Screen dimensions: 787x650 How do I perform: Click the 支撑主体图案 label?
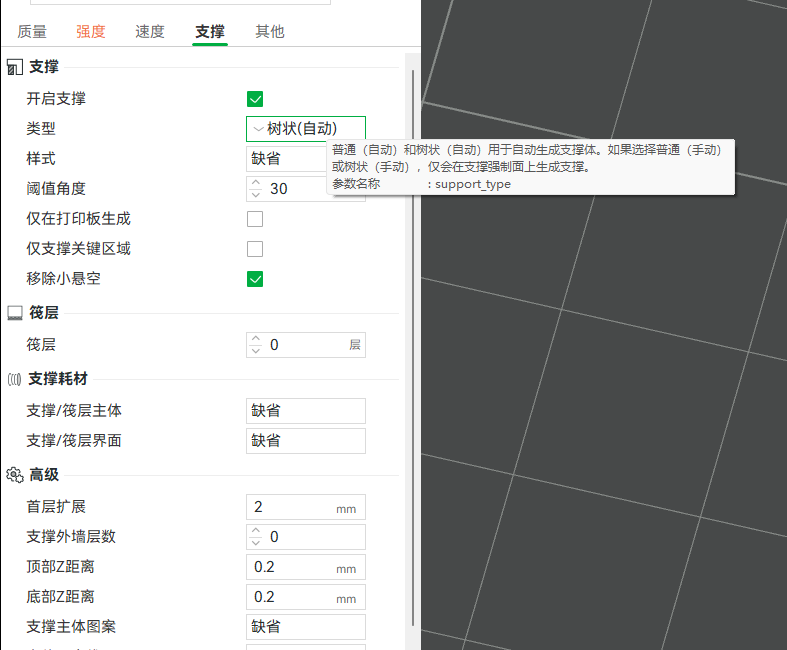point(71,627)
